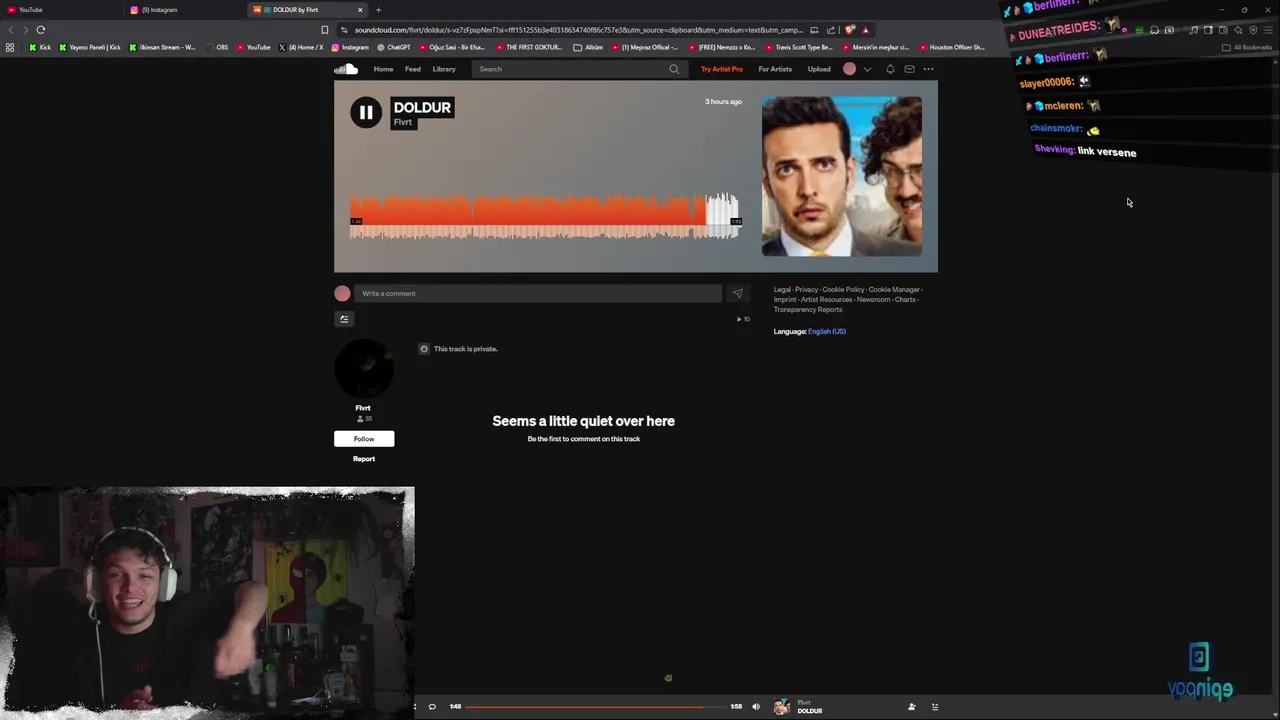Image resolution: width=1280 pixels, height=720 pixels.
Task: Click Try Artist Pro
Action: coord(722,69)
